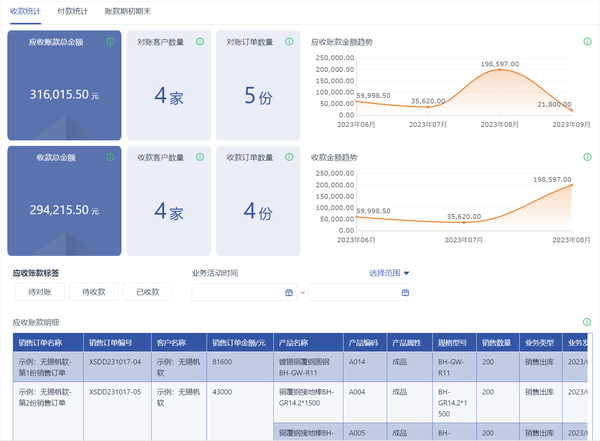This screenshot has height=441, width=600.
Task: Click the start date input field
Action: click(244, 292)
